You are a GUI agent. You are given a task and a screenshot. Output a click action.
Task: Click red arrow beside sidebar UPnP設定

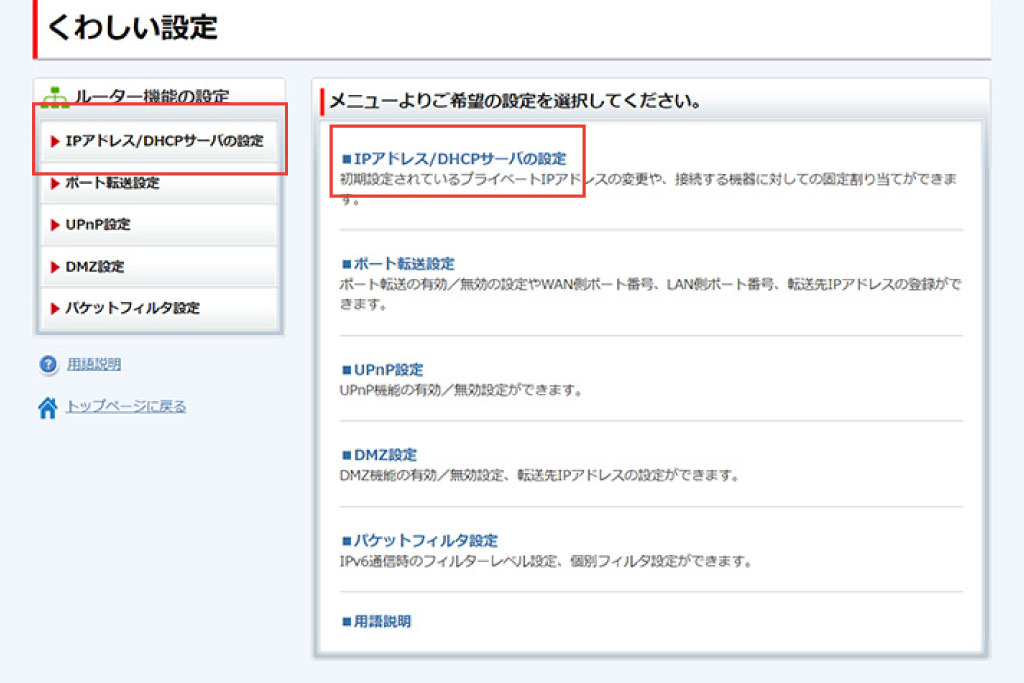click(55, 225)
